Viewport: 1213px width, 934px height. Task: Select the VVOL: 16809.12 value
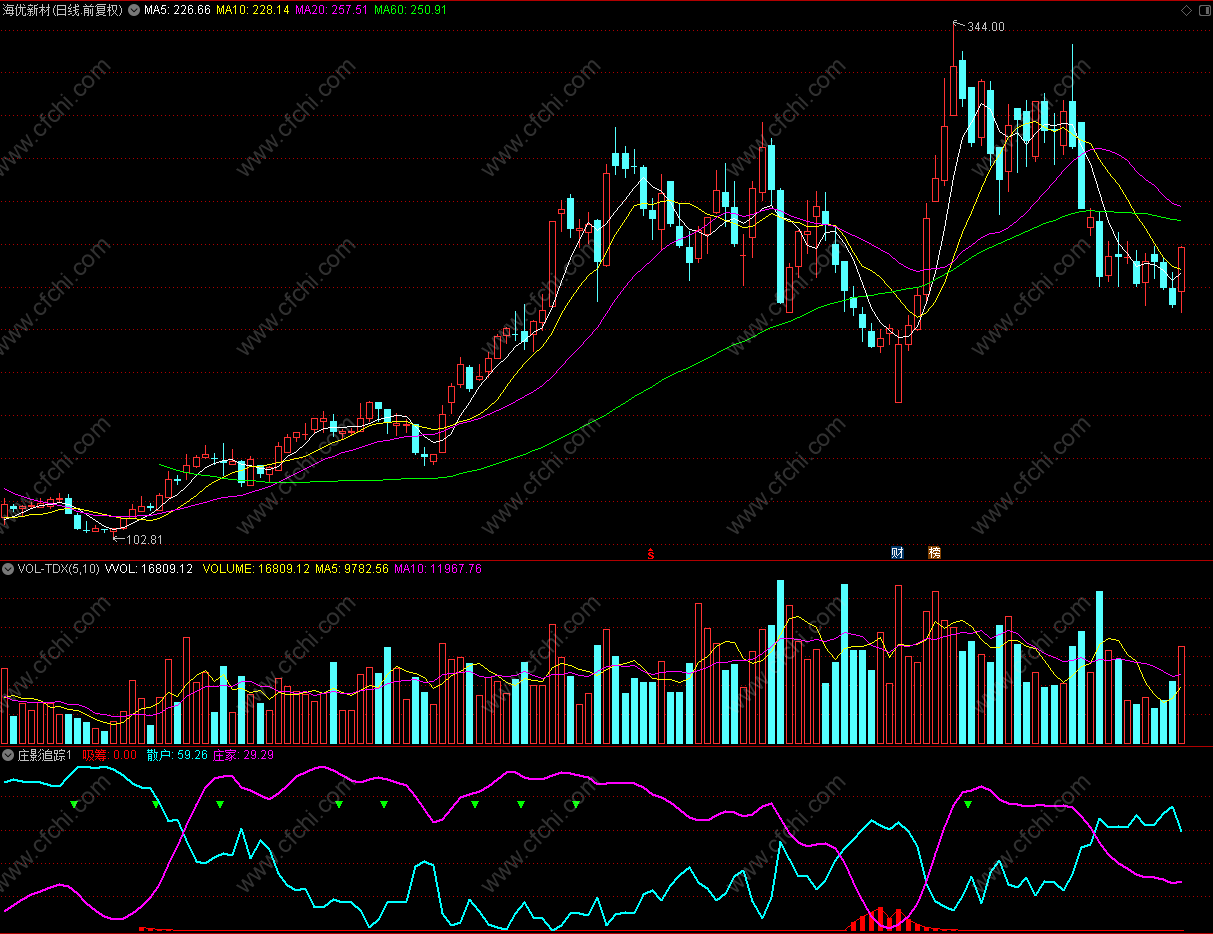pyautogui.click(x=148, y=569)
